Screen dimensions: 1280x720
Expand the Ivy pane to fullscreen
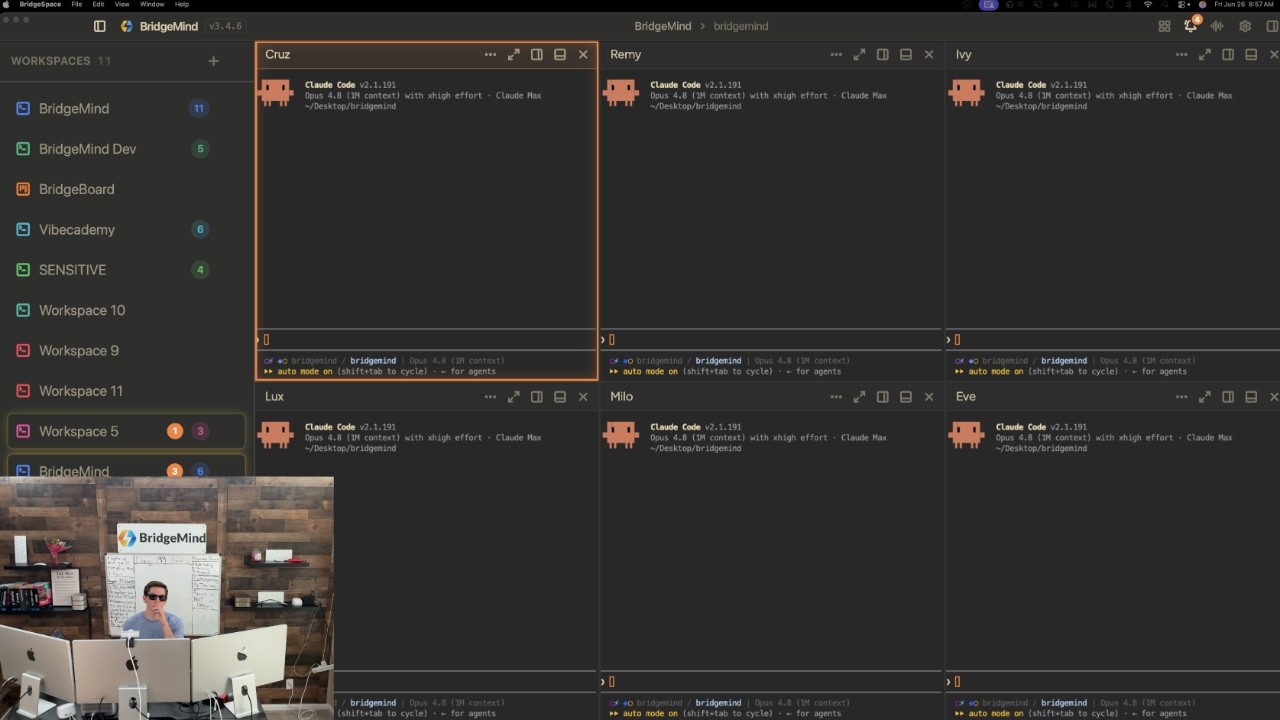(1205, 55)
